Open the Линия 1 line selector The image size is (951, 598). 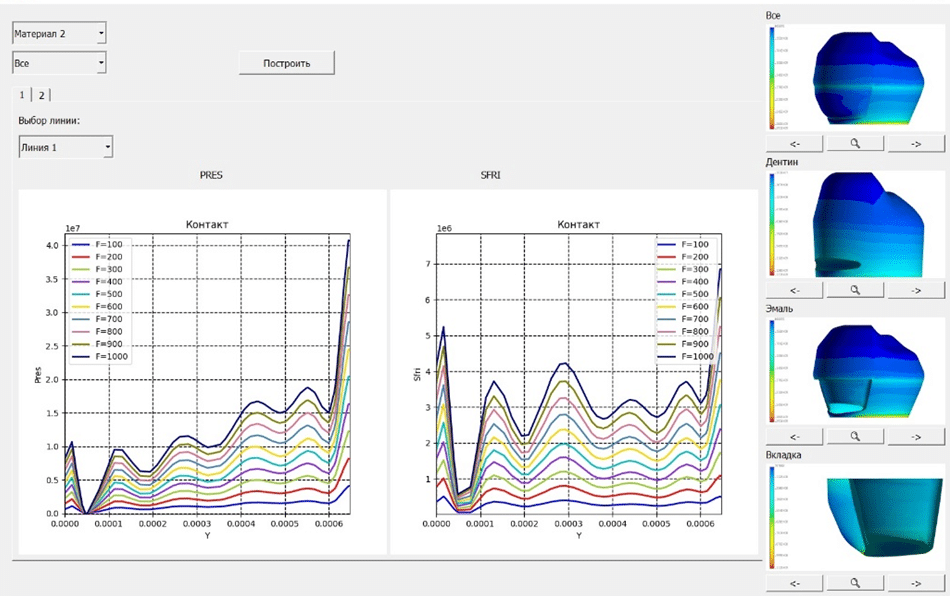[66, 147]
